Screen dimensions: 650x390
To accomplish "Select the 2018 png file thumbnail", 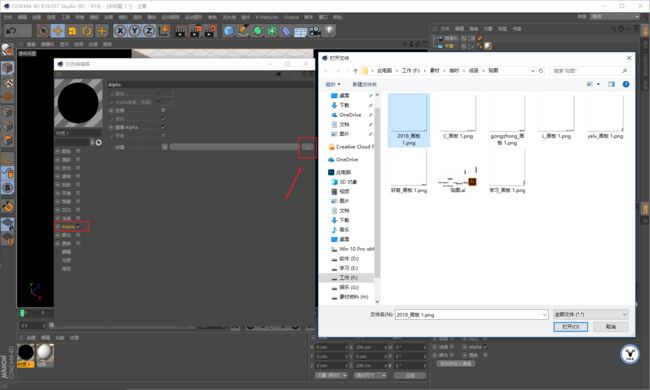I will [x=409, y=120].
